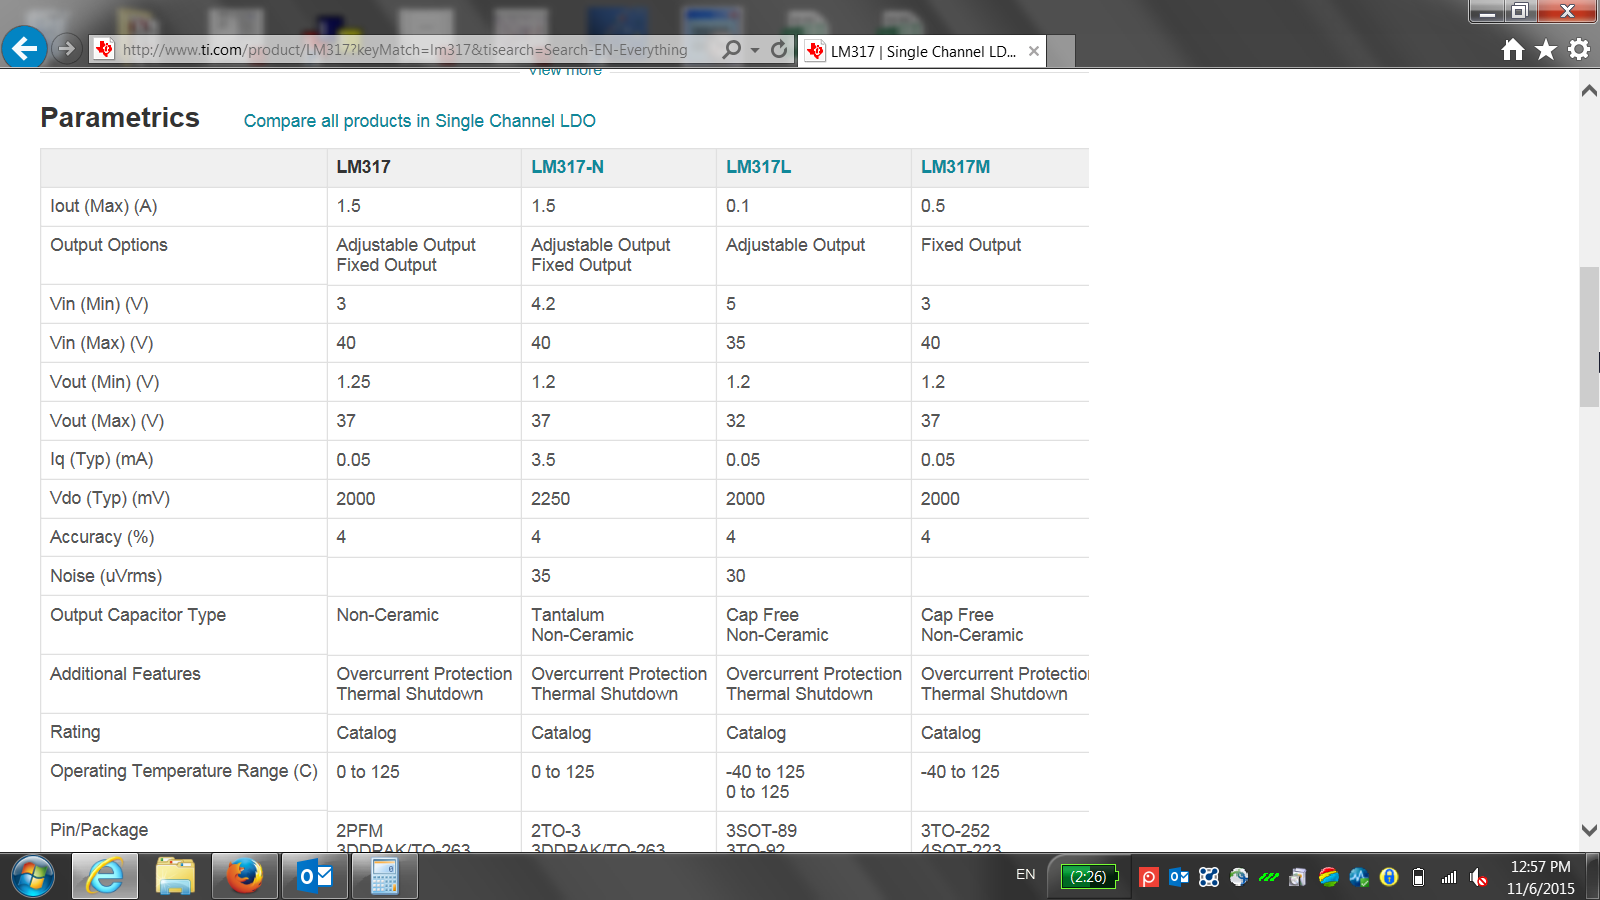Click the muted volume speaker icon

[x=1478, y=877]
